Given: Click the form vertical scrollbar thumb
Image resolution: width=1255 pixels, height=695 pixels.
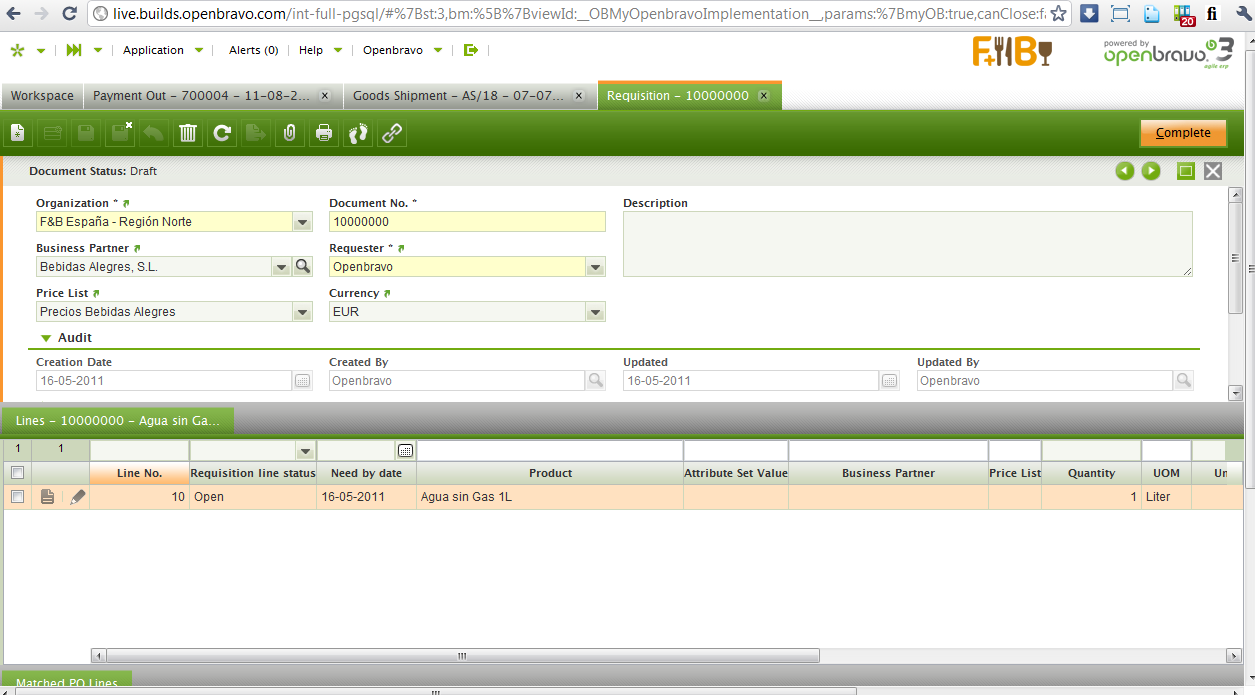Looking at the screenshot, I should pyautogui.click(x=1236, y=258).
